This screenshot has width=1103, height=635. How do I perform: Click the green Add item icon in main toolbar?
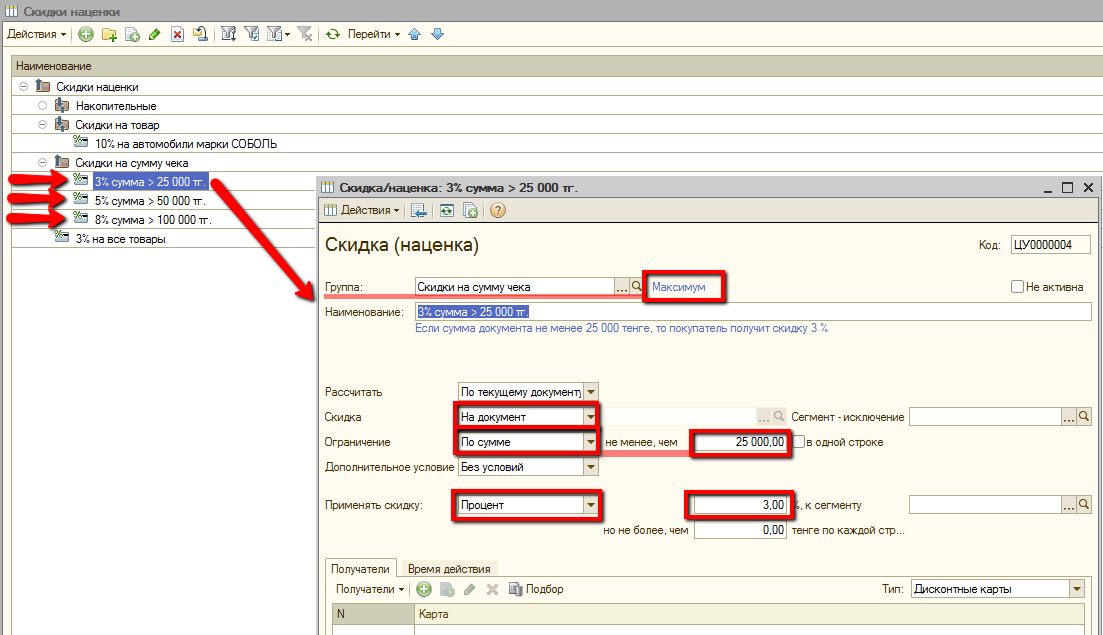coord(86,34)
